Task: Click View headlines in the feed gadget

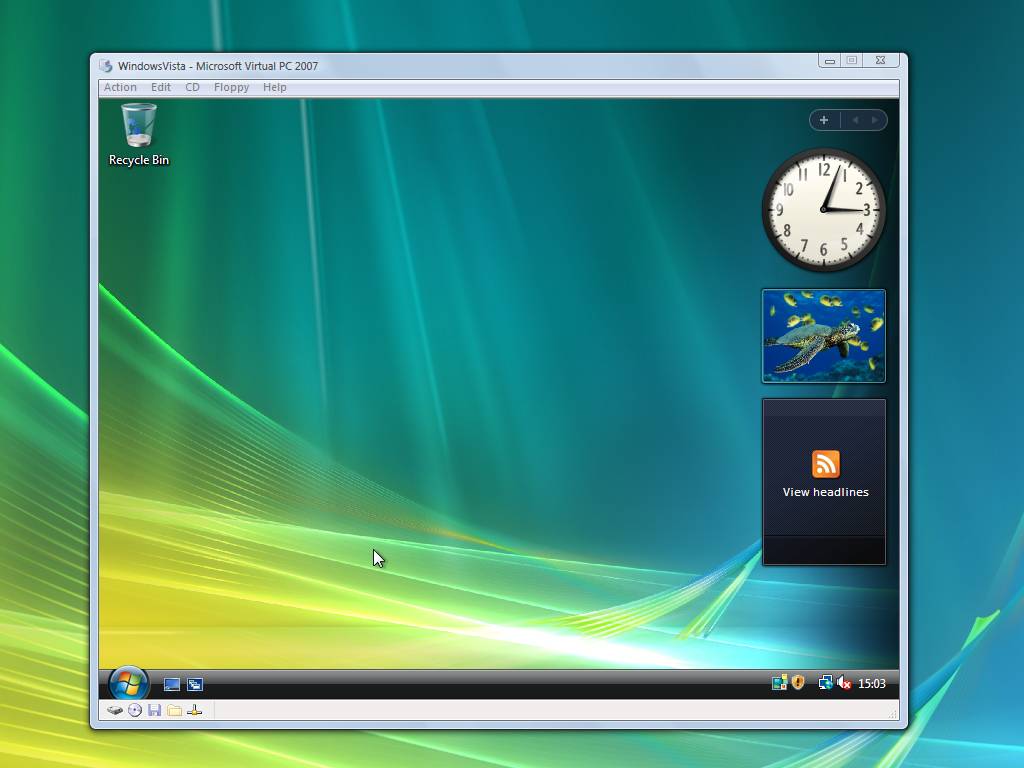Action: coord(825,491)
